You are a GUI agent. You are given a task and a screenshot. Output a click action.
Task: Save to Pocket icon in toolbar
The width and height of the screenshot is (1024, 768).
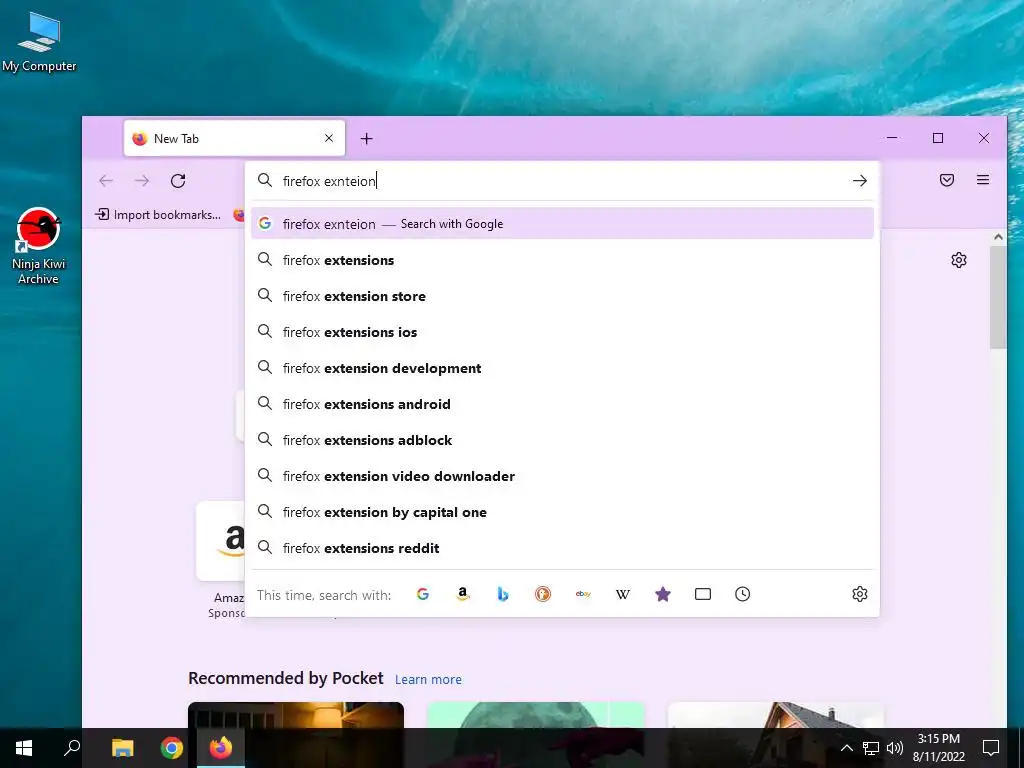click(946, 180)
